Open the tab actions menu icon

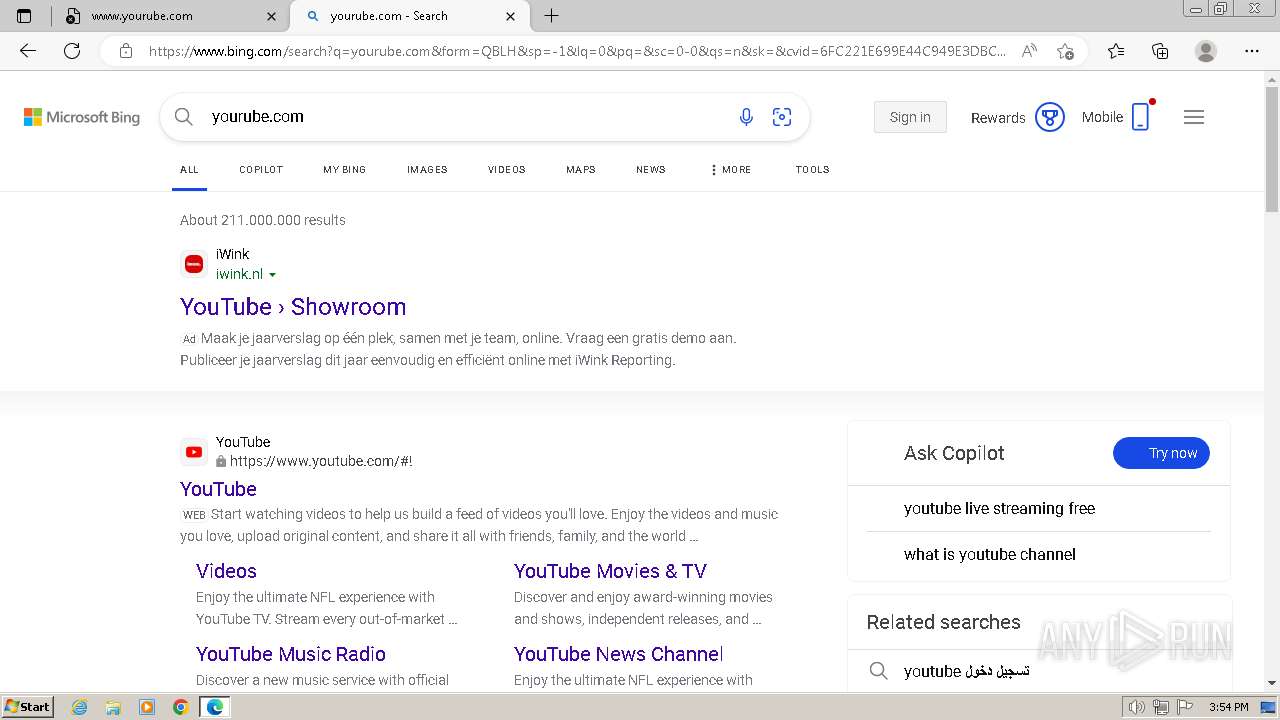pyautogui.click(x=25, y=16)
